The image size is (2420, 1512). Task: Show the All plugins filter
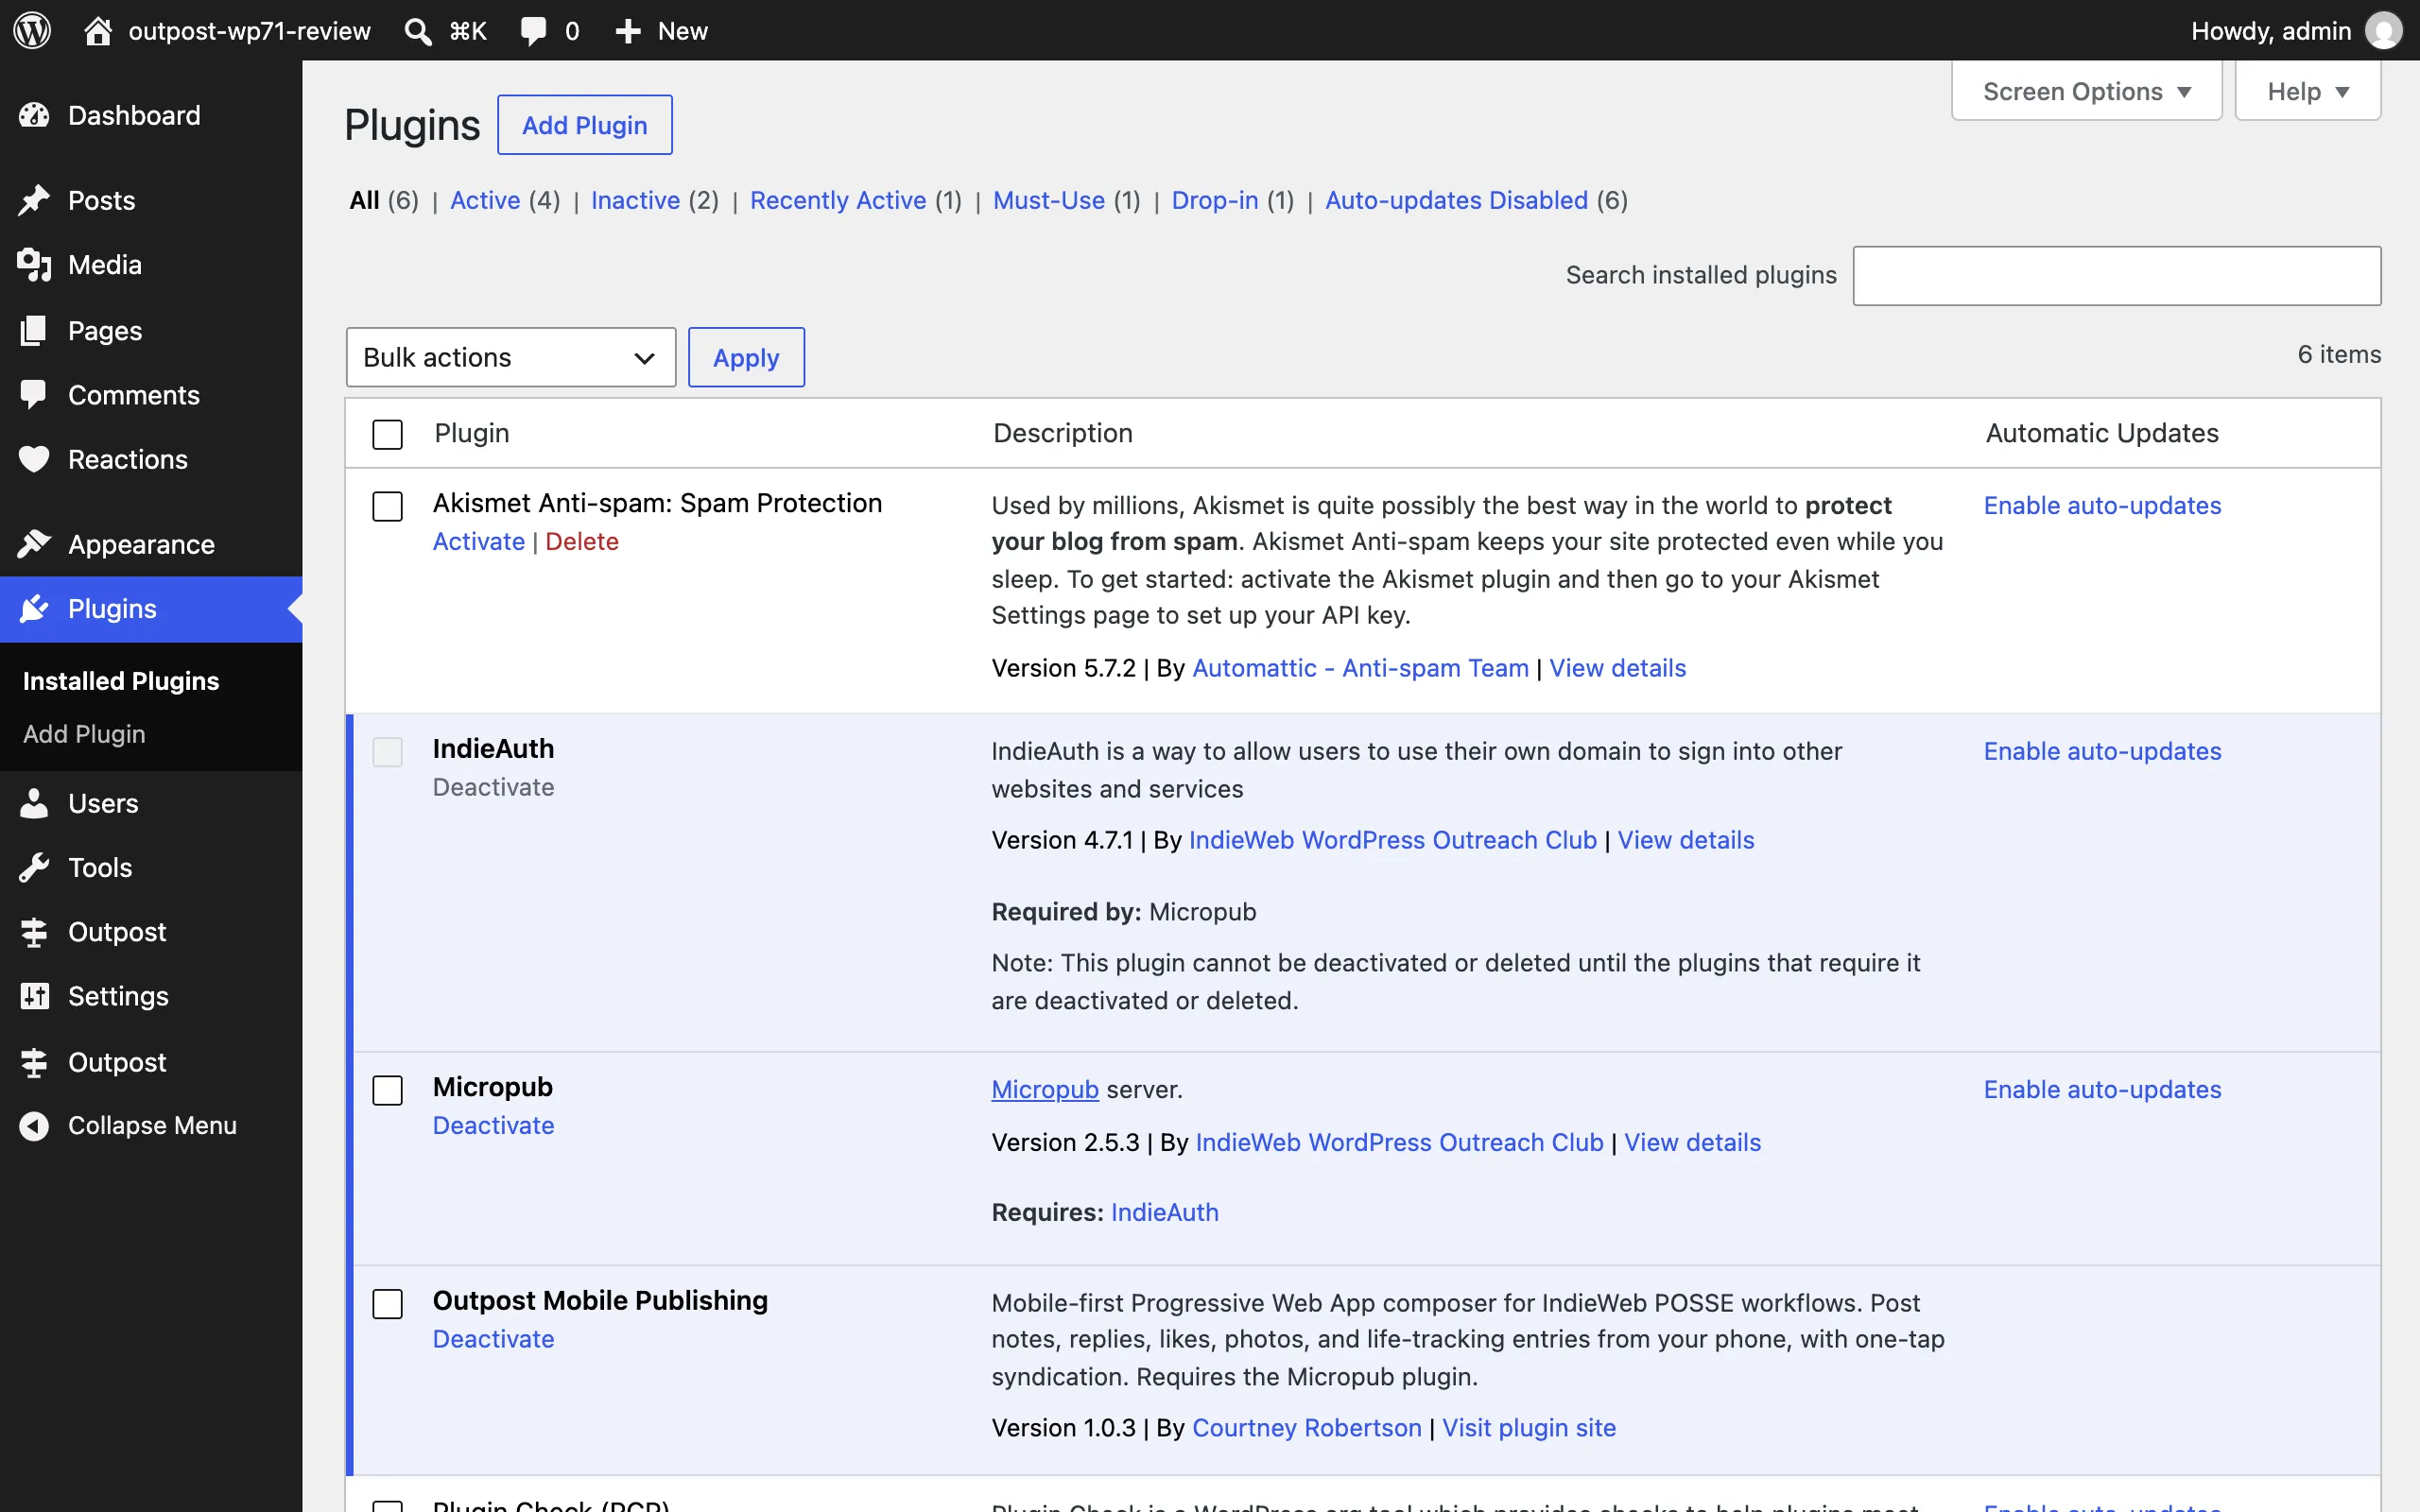[x=364, y=200]
